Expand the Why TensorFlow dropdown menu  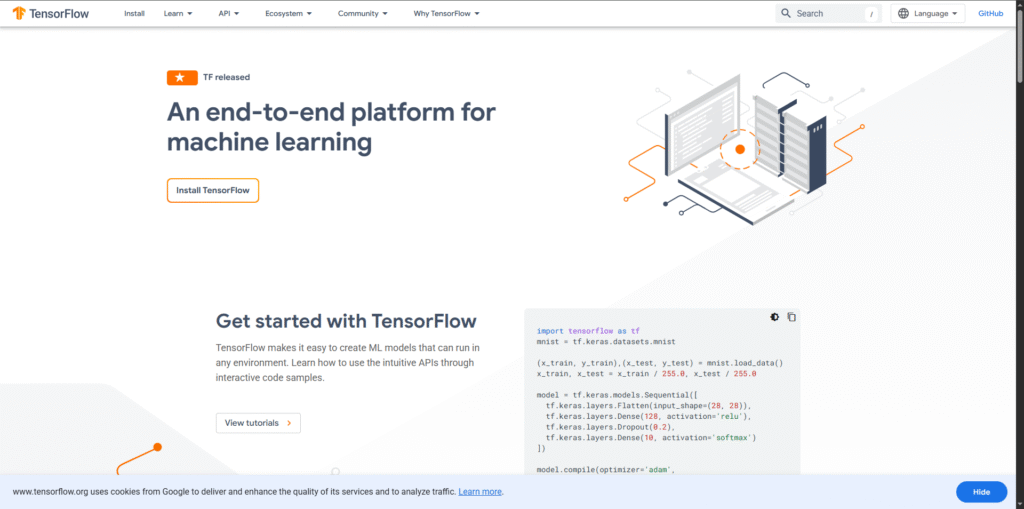tap(447, 13)
